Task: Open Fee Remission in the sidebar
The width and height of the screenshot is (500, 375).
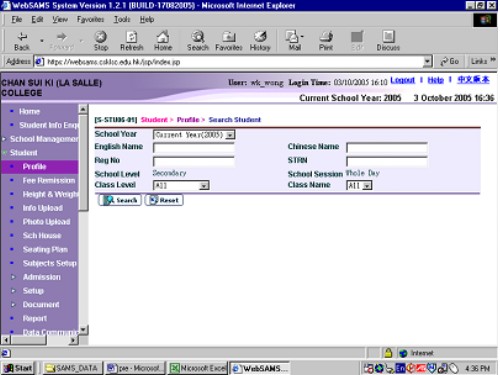Action: pos(49,180)
